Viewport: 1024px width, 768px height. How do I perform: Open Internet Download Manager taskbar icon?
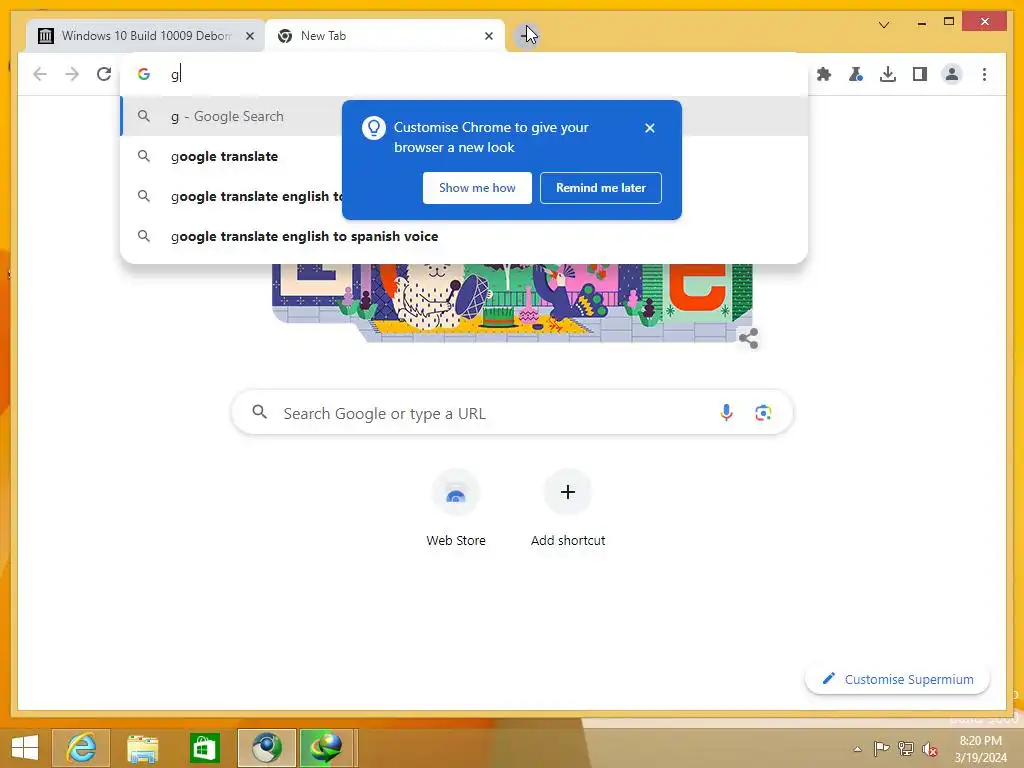click(327, 748)
